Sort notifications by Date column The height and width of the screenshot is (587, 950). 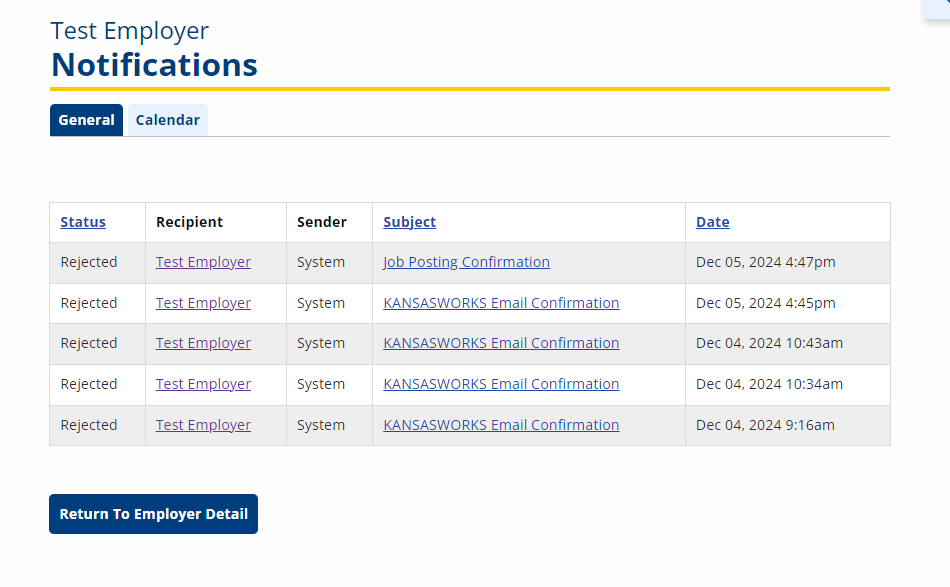click(x=712, y=222)
